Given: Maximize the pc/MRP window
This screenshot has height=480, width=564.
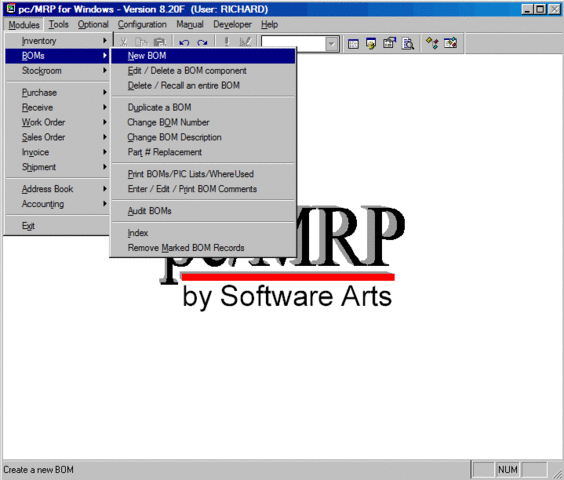Looking at the screenshot, I should [x=540, y=9].
